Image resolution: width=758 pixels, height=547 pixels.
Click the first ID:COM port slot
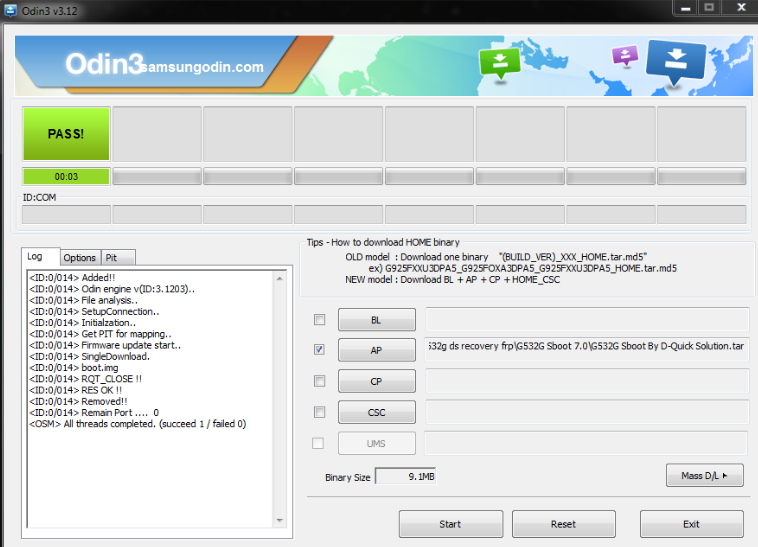coord(66,214)
